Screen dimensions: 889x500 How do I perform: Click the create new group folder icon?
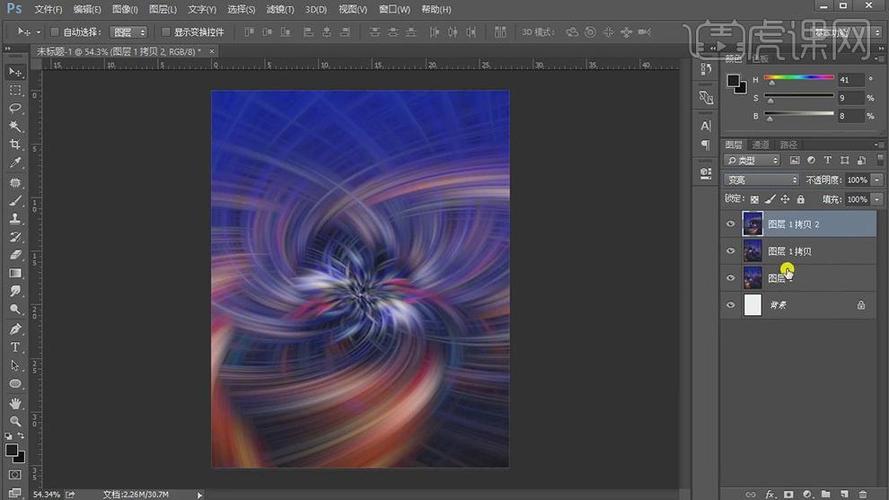point(826,494)
